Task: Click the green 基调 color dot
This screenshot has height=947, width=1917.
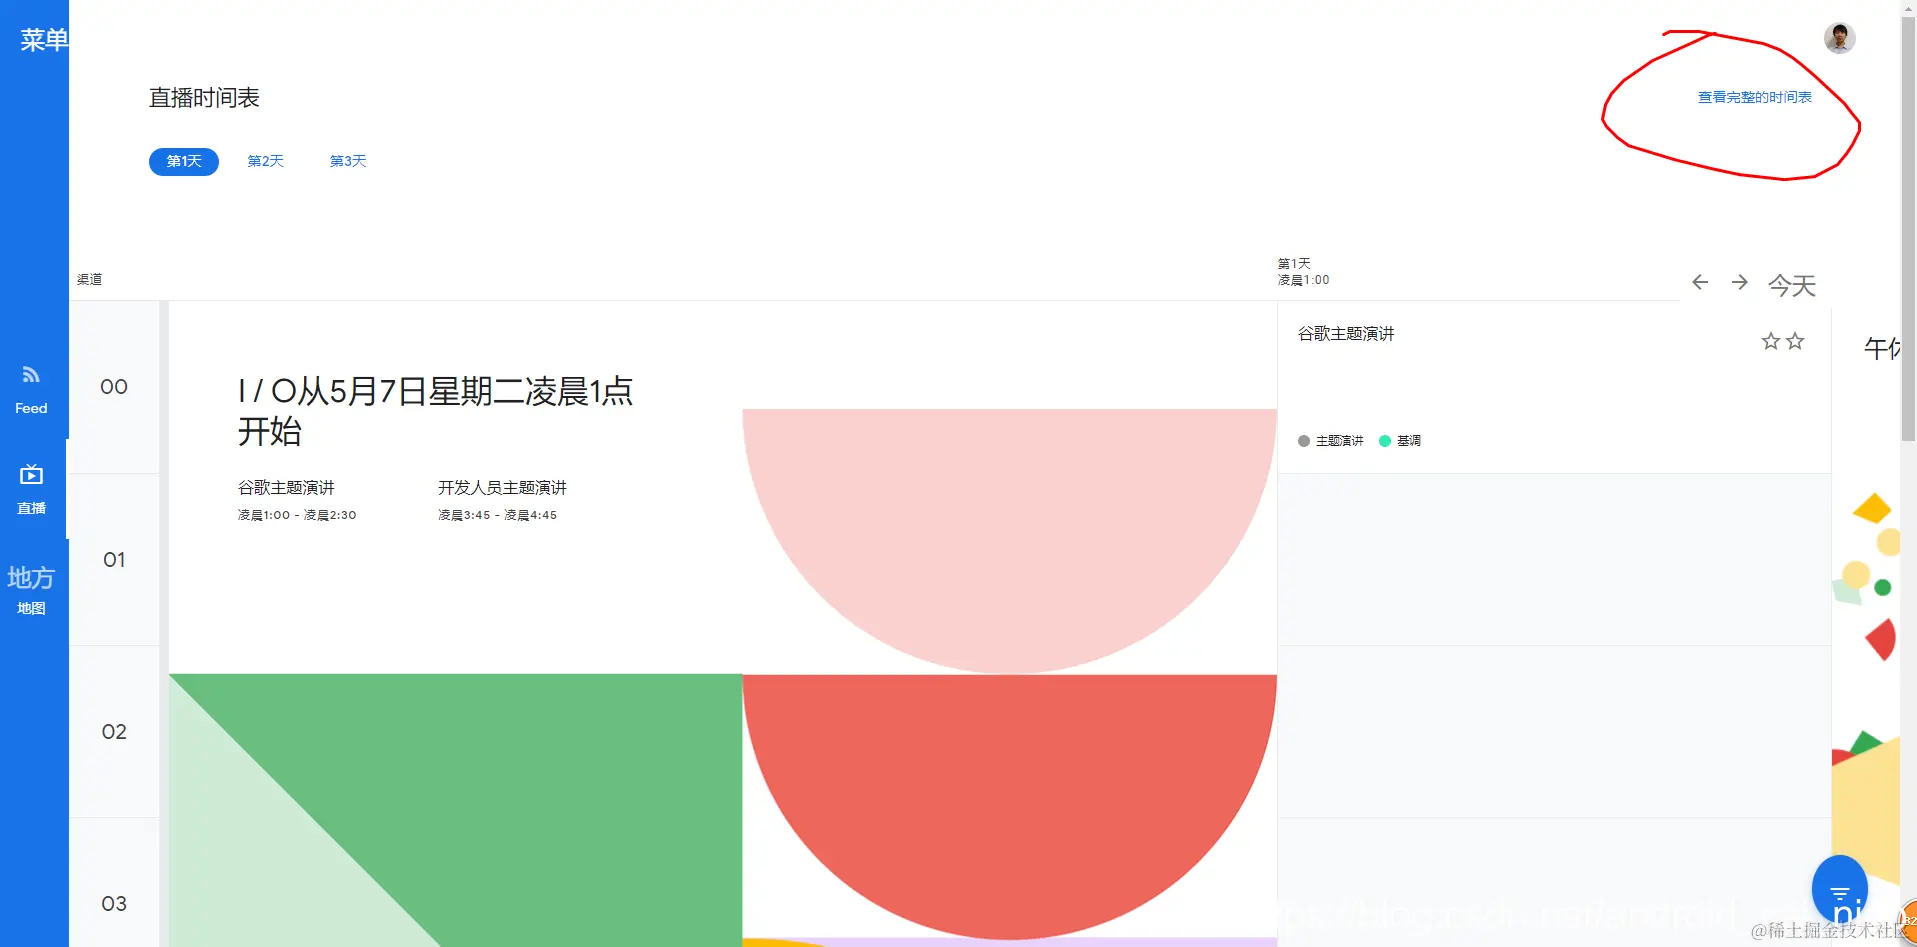Action: tap(1385, 440)
